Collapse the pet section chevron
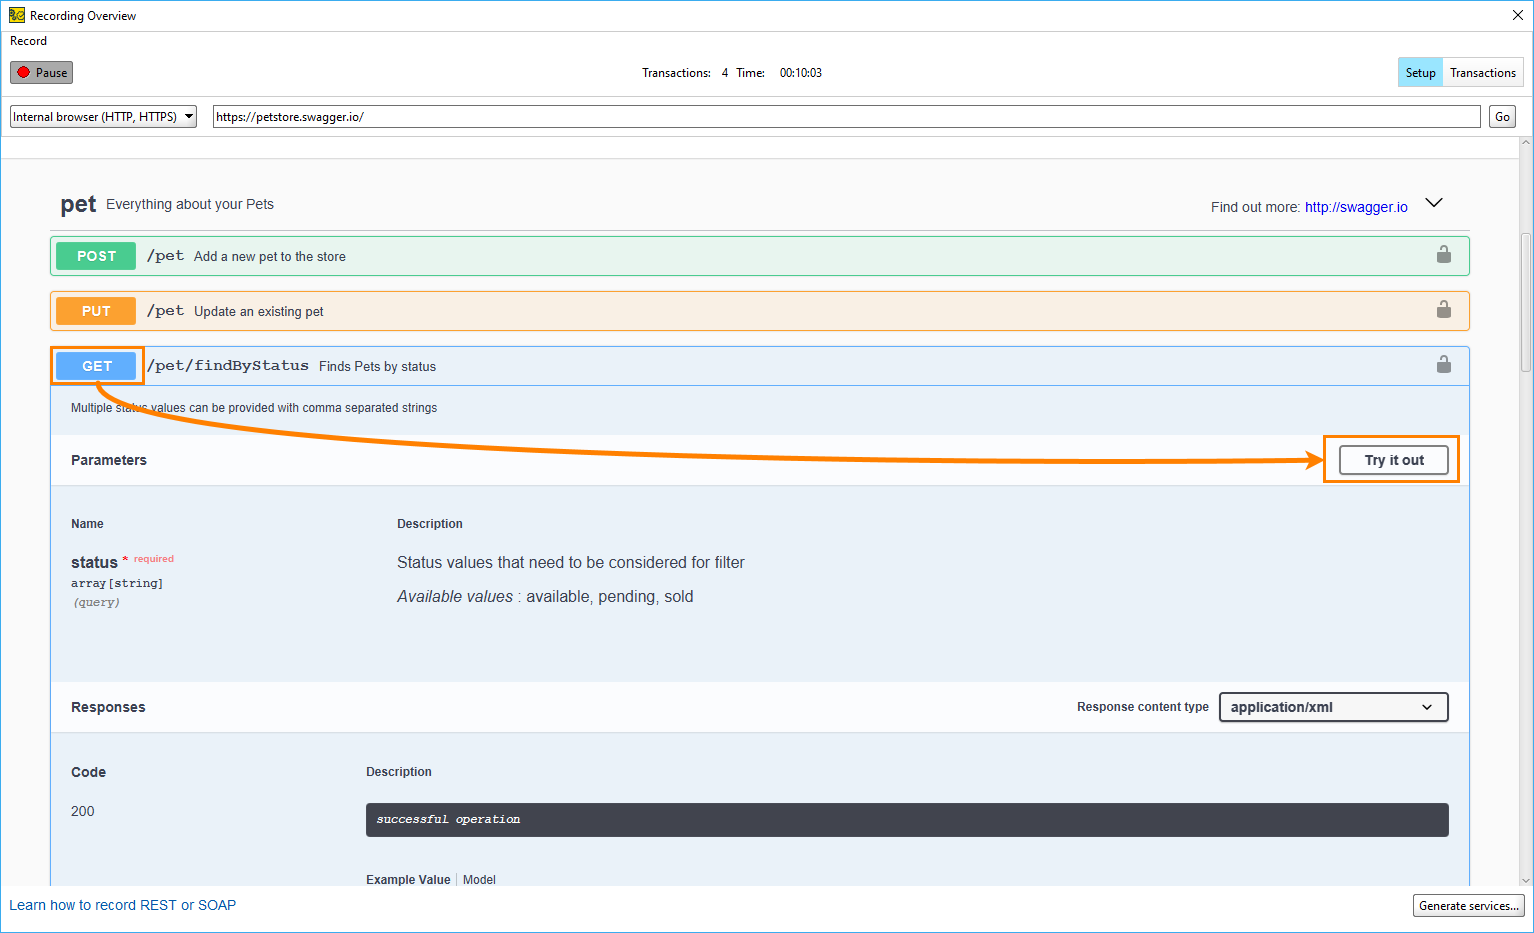 click(1434, 202)
